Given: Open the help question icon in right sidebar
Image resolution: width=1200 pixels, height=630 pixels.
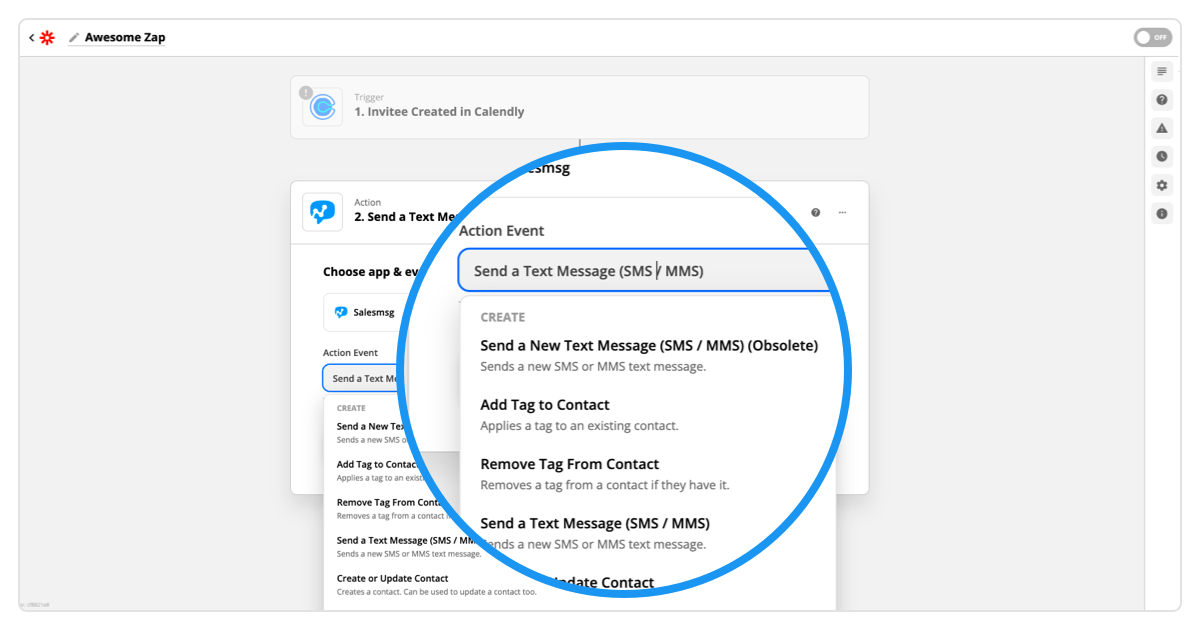Looking at the screenshot, I should click(x=1161, y=100).
